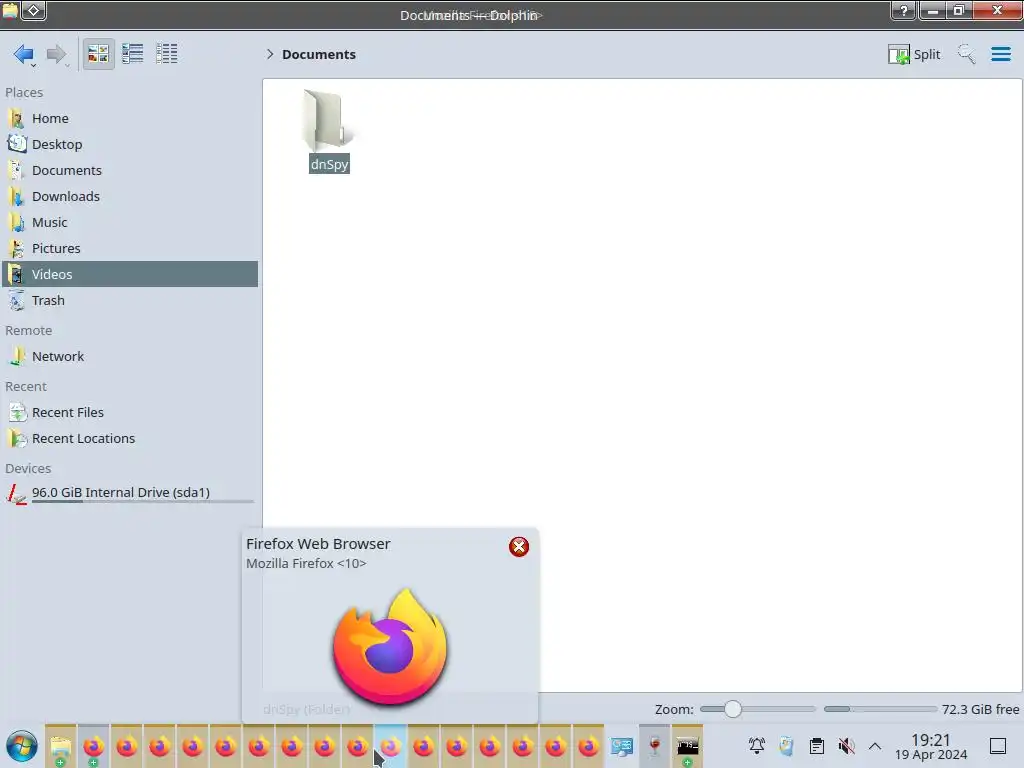Open Desktop in Places panel
1024x768 pixels.
click(x=130, y=144)
